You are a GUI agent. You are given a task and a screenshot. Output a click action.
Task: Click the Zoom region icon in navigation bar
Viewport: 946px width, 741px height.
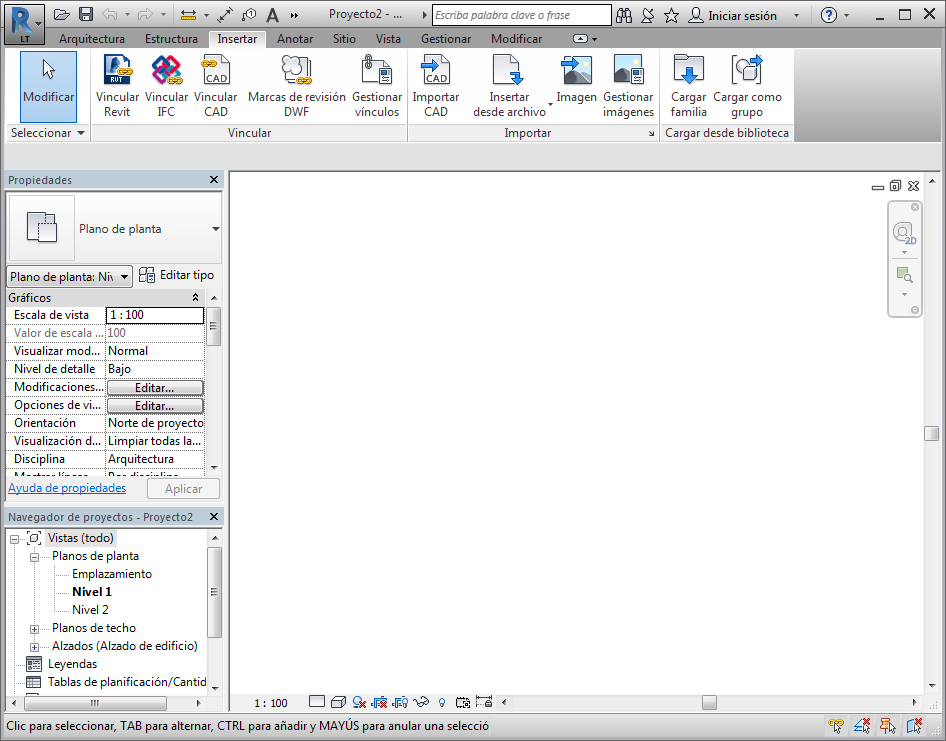coord(904,275)
